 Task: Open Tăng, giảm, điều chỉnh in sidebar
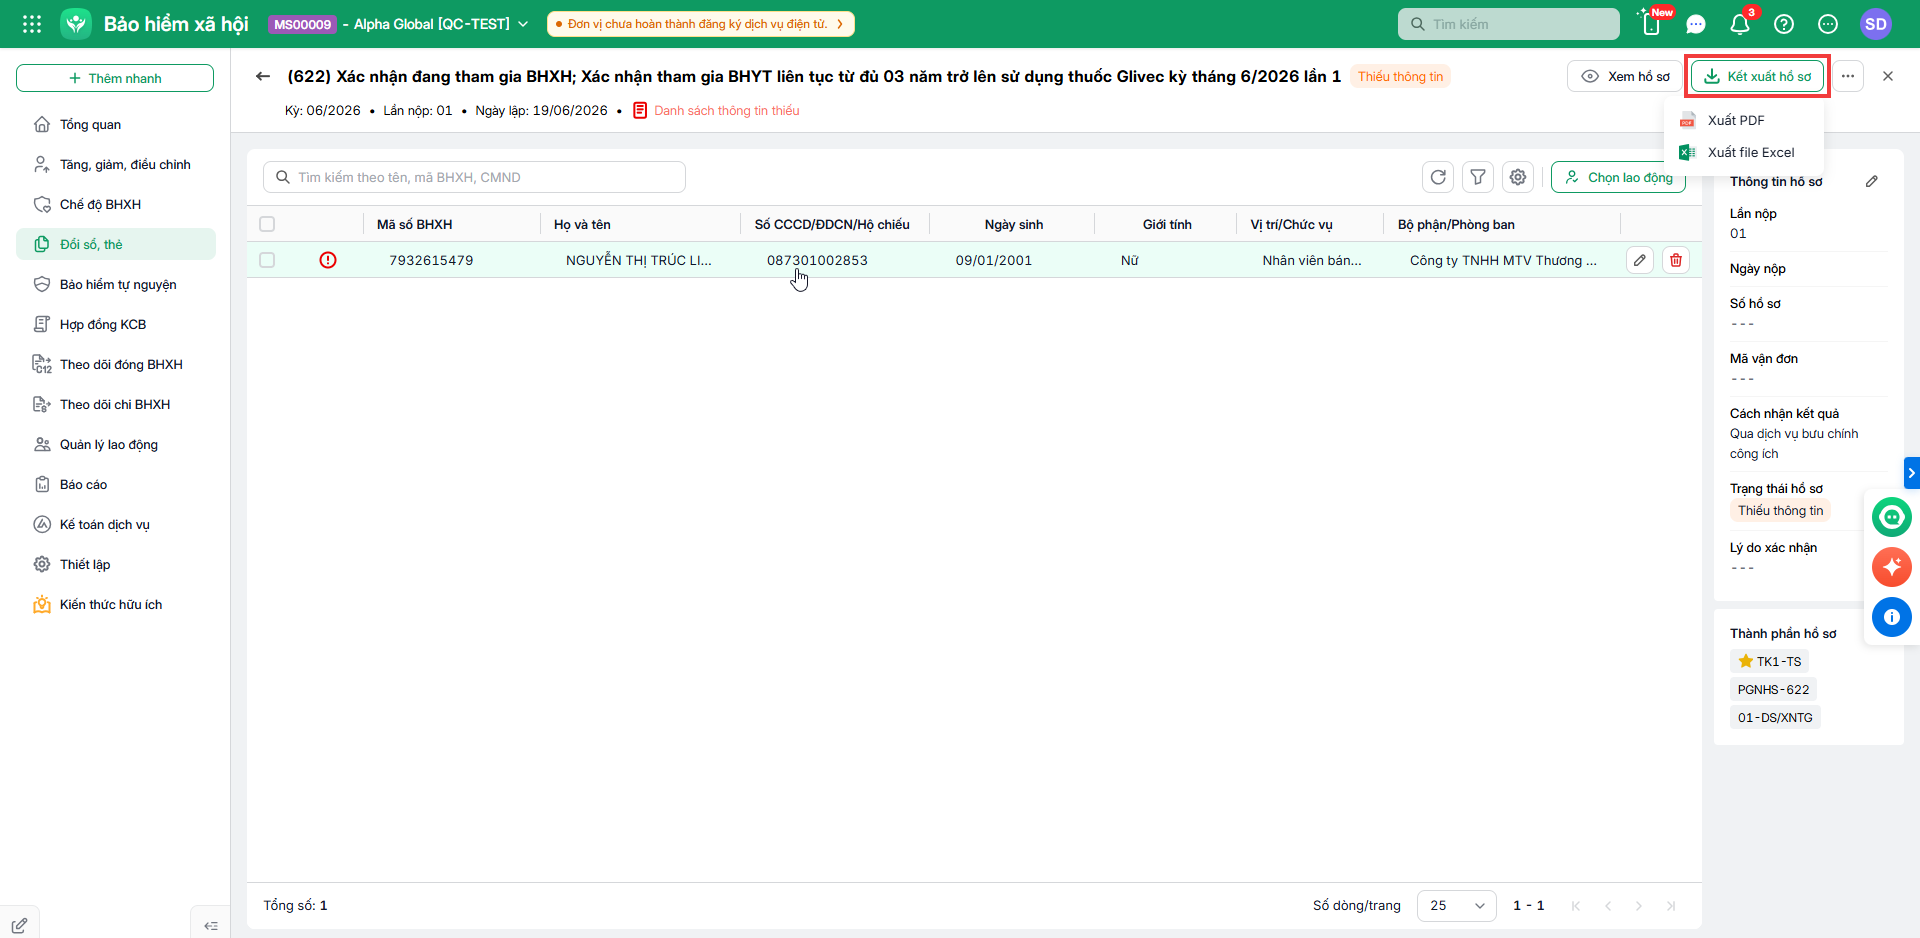coord(116,164)
